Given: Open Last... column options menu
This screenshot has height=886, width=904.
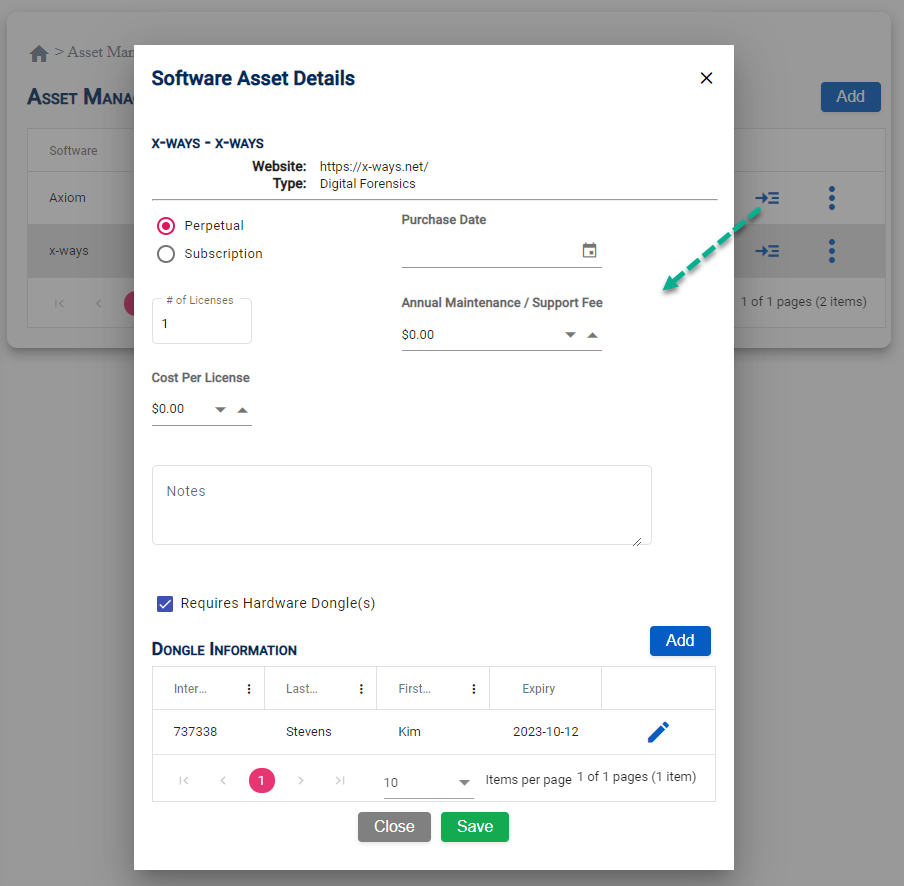Looking at the screenshot, I should (361, 689).
